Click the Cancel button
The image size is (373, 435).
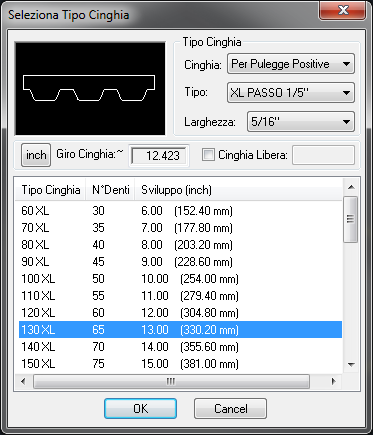(x=230, y=408)
